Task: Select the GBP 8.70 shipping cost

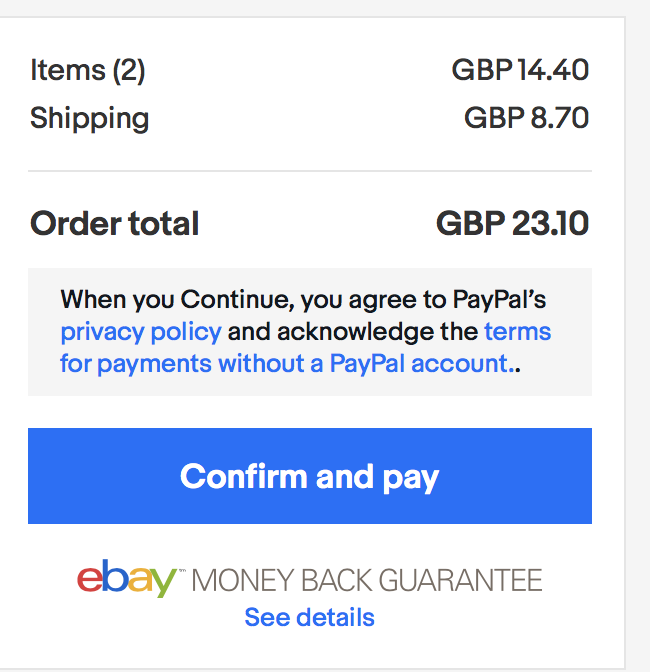Action: [526, 118]
